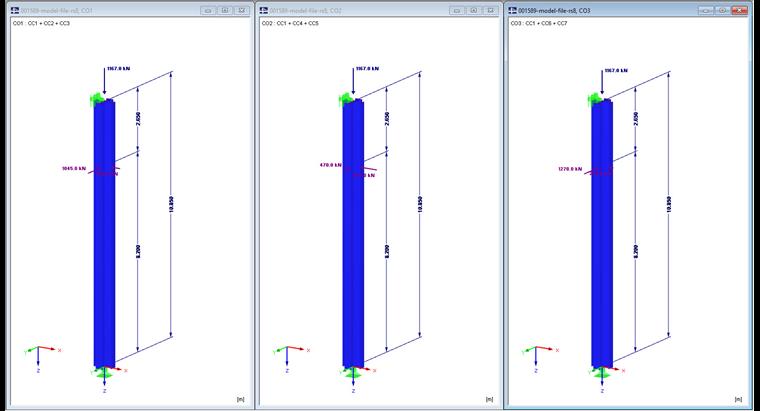Click the application icon in the CO2 window title bar
Screen dimensions: 760x411
[x=264, y=10]
